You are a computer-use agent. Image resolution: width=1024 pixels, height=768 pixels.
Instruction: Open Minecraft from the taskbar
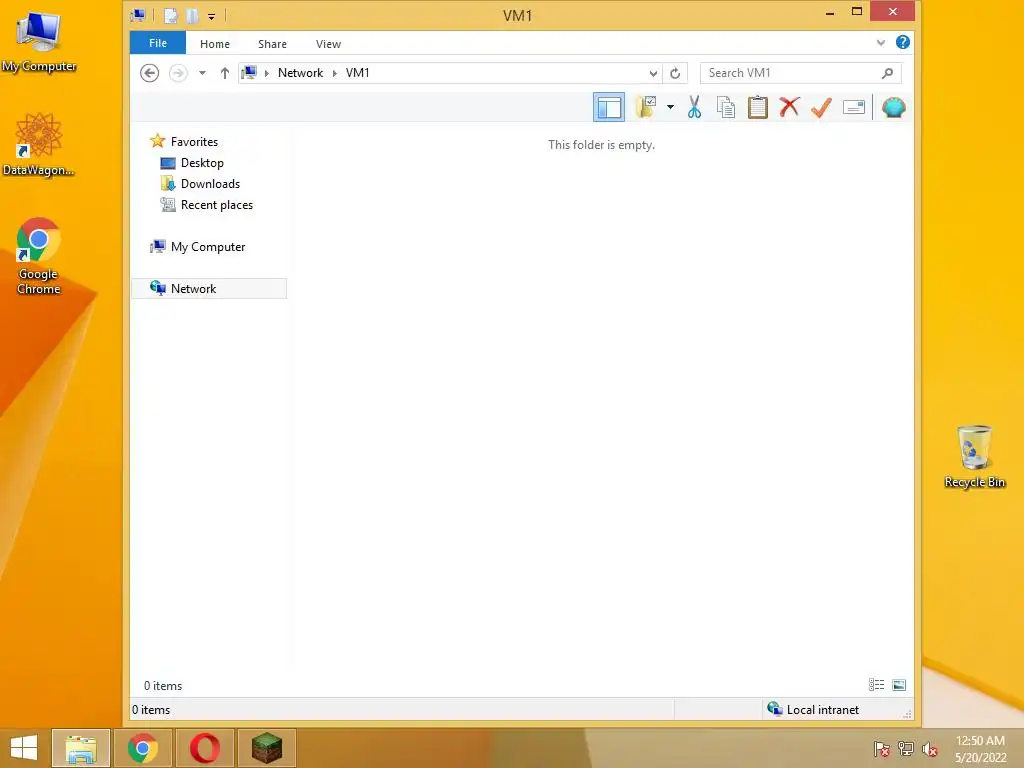pos(266,748)
